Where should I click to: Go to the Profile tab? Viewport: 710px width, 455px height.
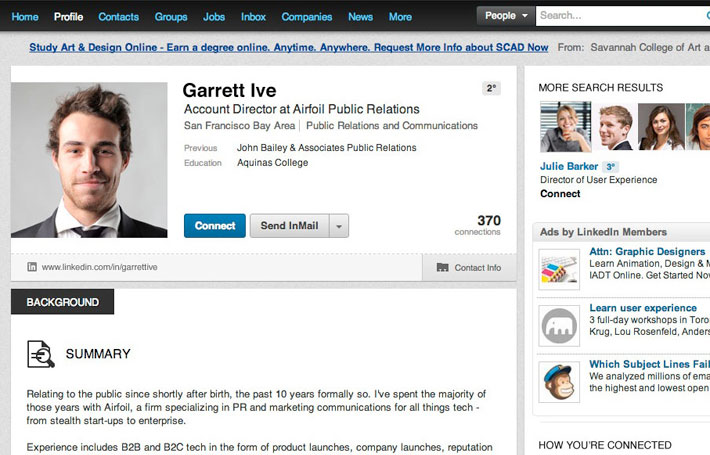point(68,17)
